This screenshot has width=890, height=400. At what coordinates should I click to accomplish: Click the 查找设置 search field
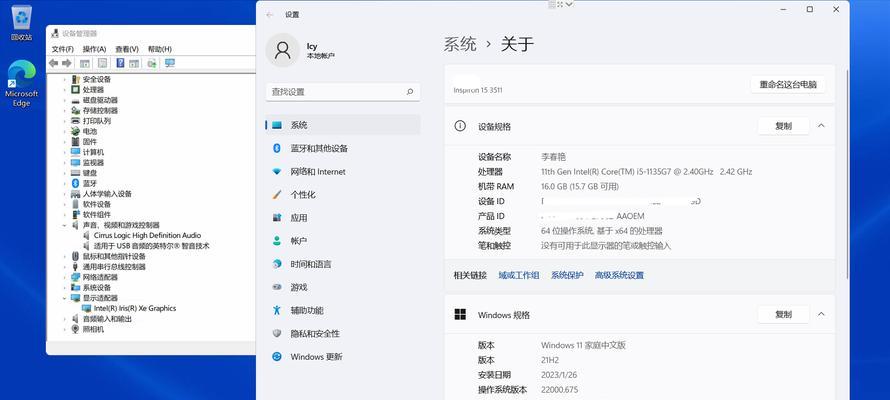343,92
